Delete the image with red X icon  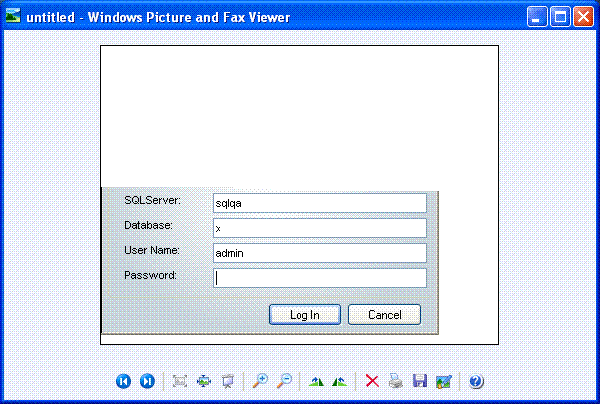point(372,381)
